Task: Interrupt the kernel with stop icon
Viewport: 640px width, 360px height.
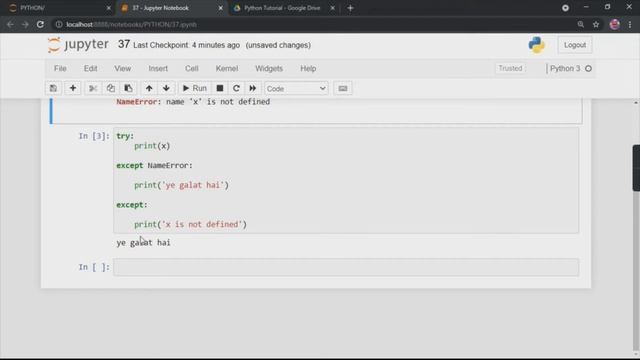Action: 220,88
